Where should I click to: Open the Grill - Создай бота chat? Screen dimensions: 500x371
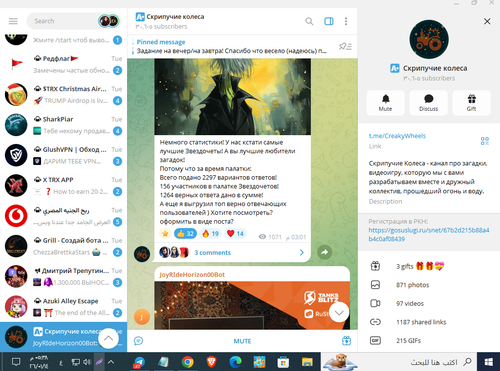pyautogui.click(x=63, y=246)
